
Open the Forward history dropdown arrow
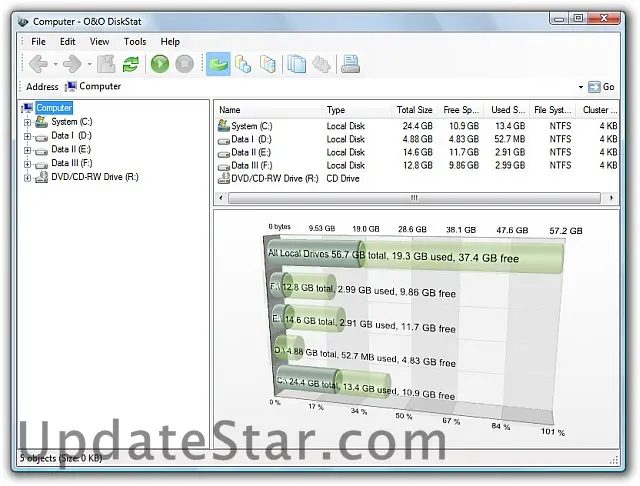coord(89,64)
